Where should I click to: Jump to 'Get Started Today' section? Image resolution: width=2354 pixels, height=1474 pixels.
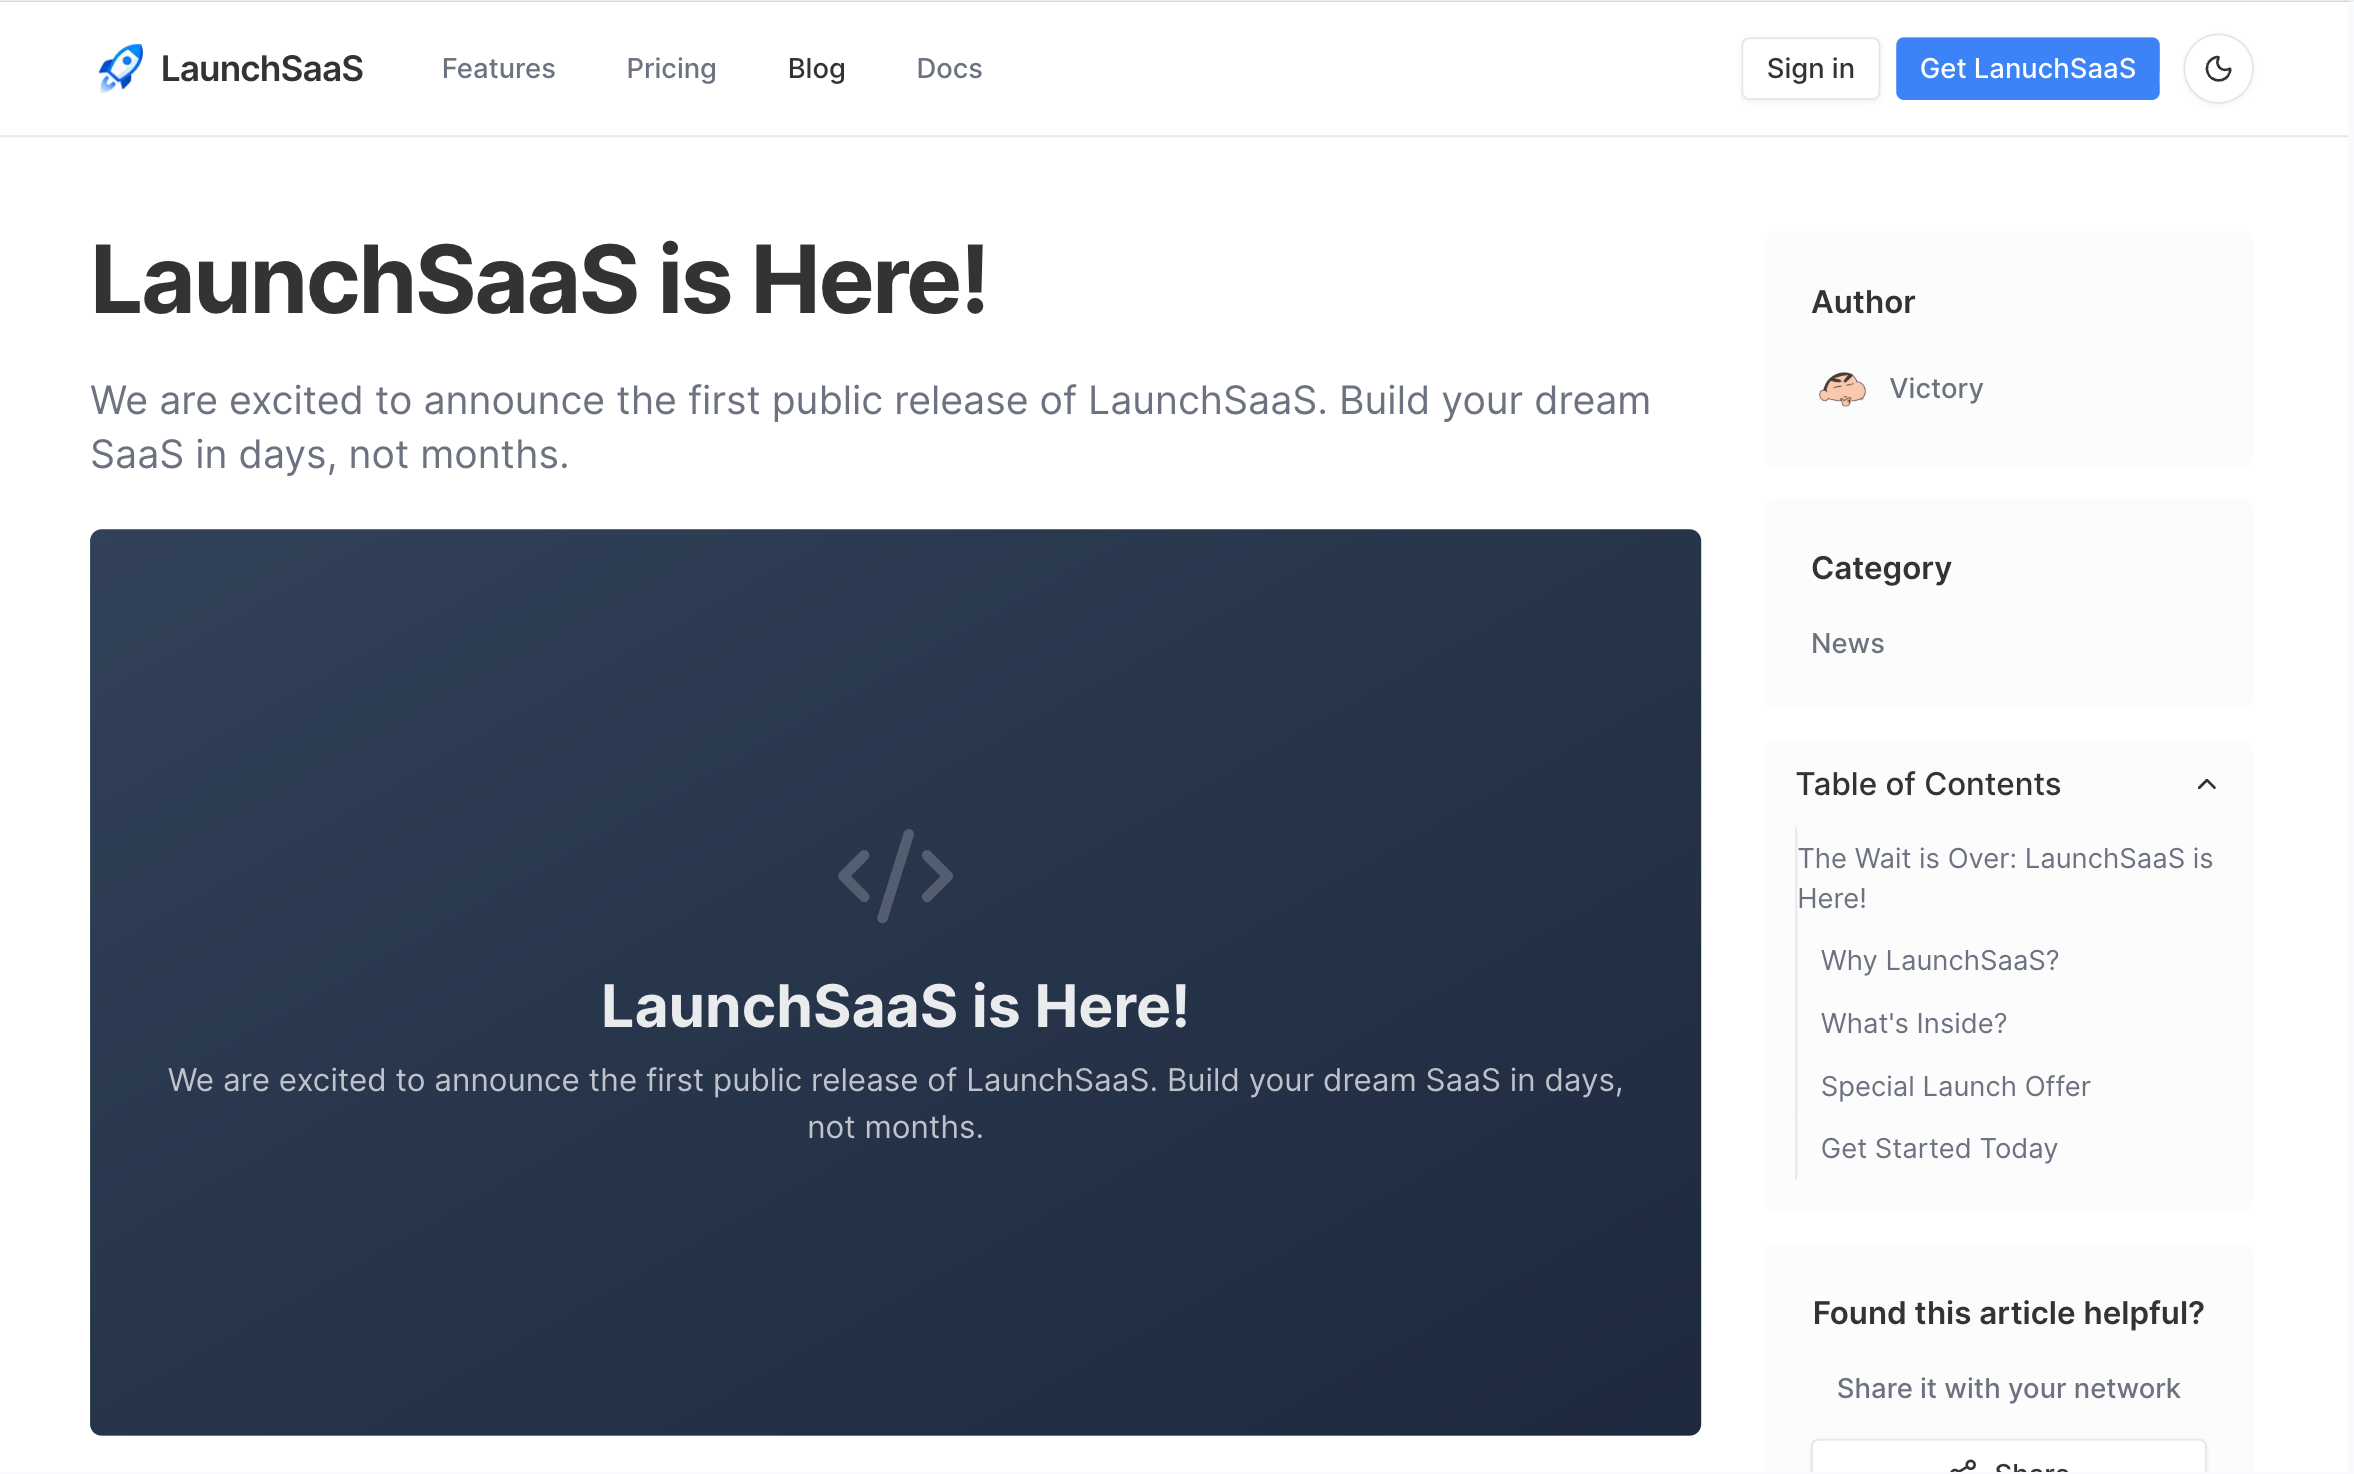(x=1939, y=1148)
